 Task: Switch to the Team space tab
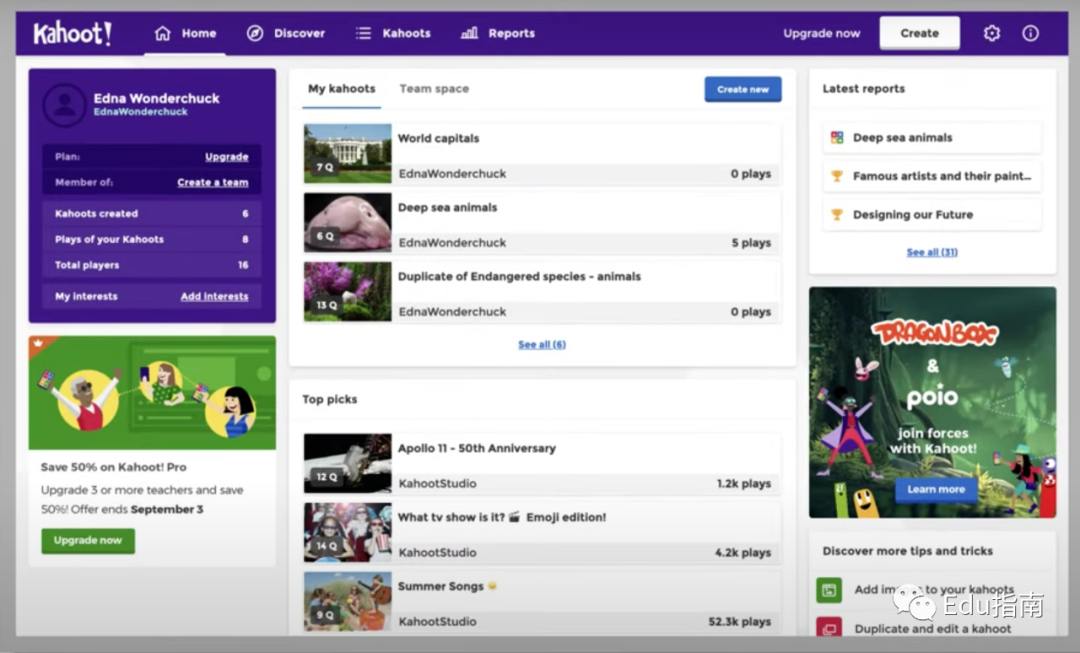click(x=434, y=89)
